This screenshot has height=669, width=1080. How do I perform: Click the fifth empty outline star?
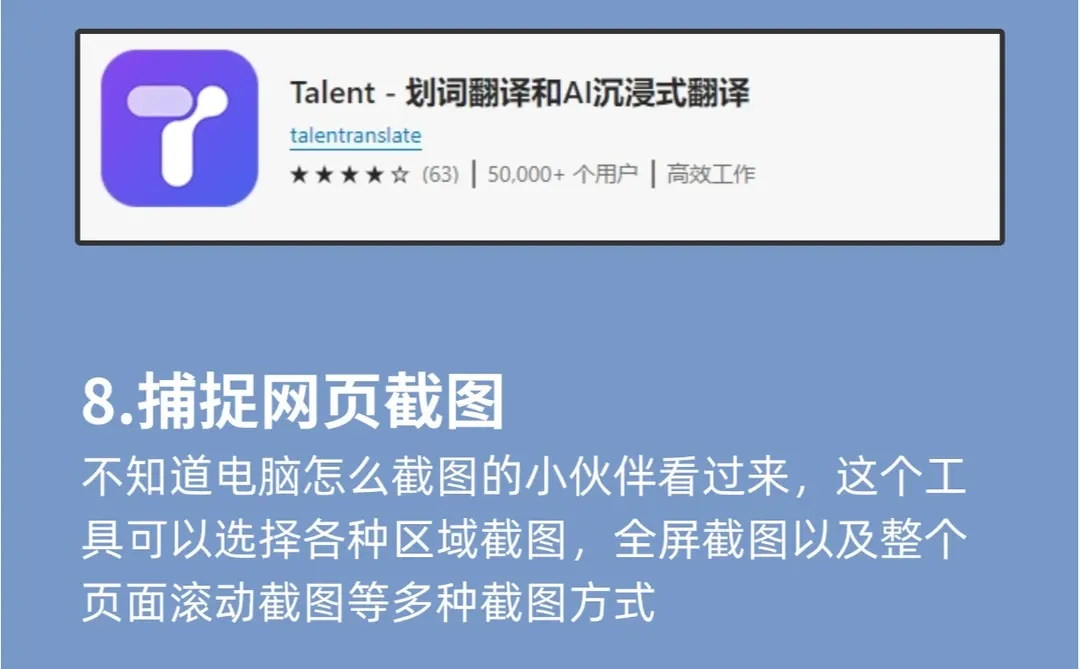tap(400, 174)
